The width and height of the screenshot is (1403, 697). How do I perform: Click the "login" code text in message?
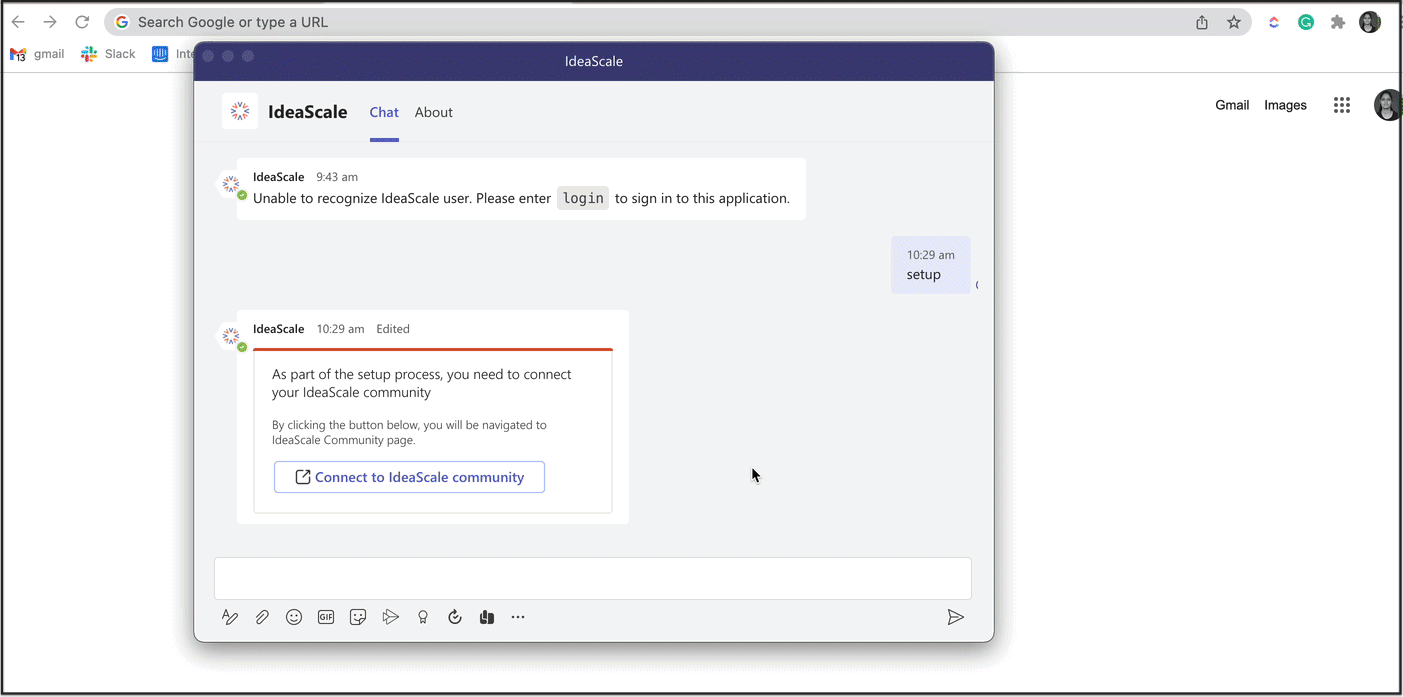tap(583, 198)
